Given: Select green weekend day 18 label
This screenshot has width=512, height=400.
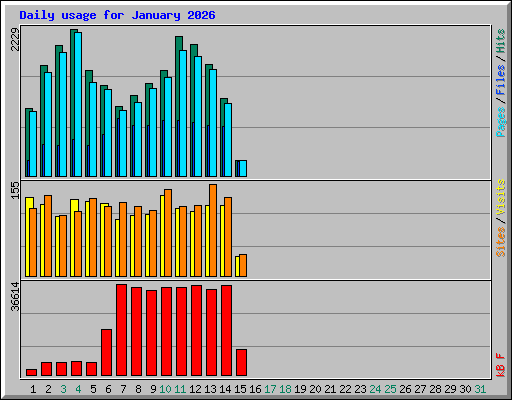Looking at the screenshot, I should tap(285, 389).
